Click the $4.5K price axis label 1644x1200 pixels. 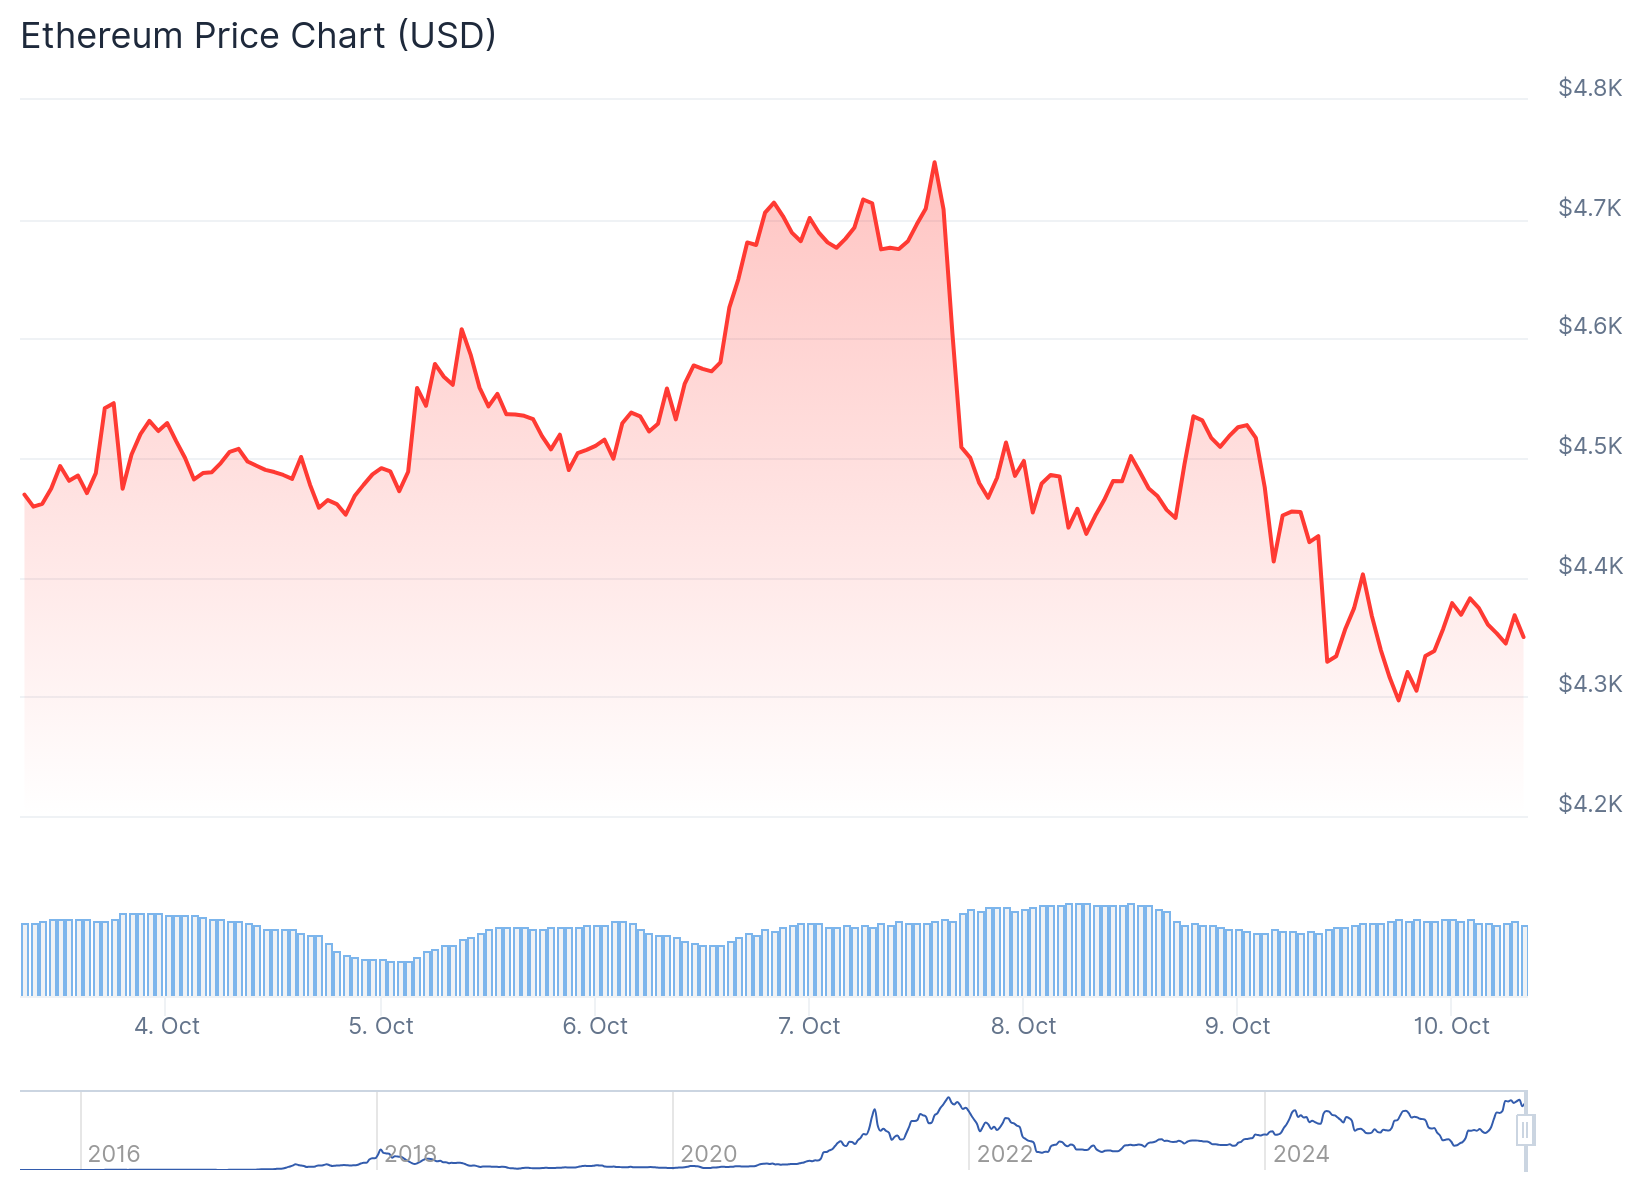[x=1590, y=446]
